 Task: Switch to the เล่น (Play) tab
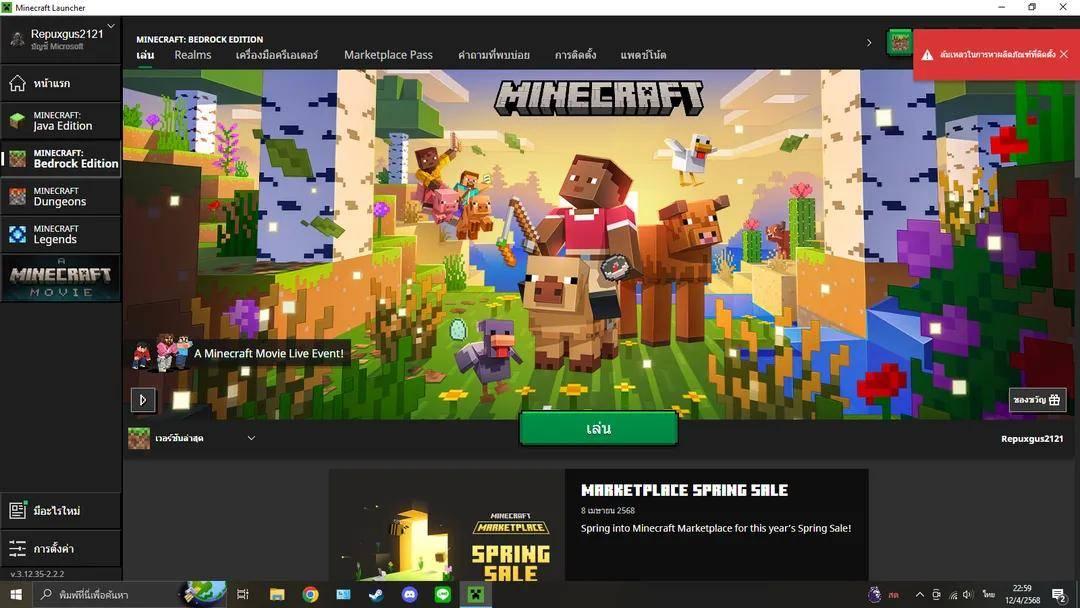[x=145, y=55]
